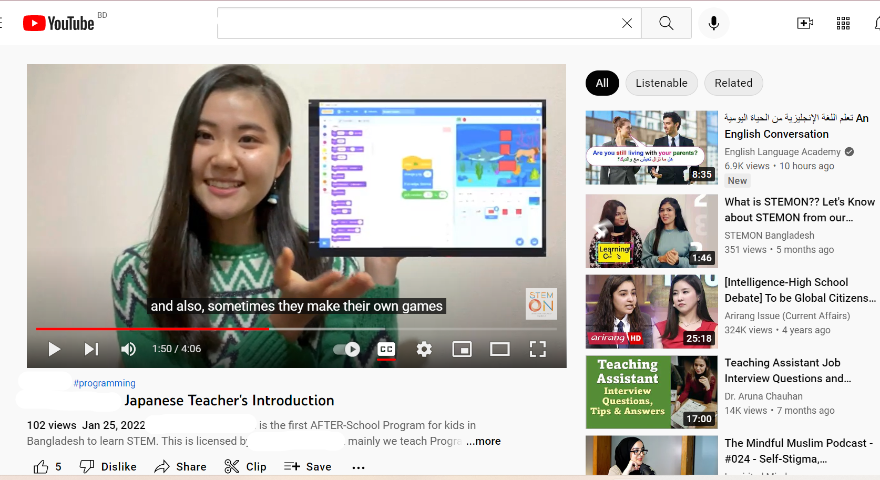Open the #programming hashtag link

[x=104, y=383]
